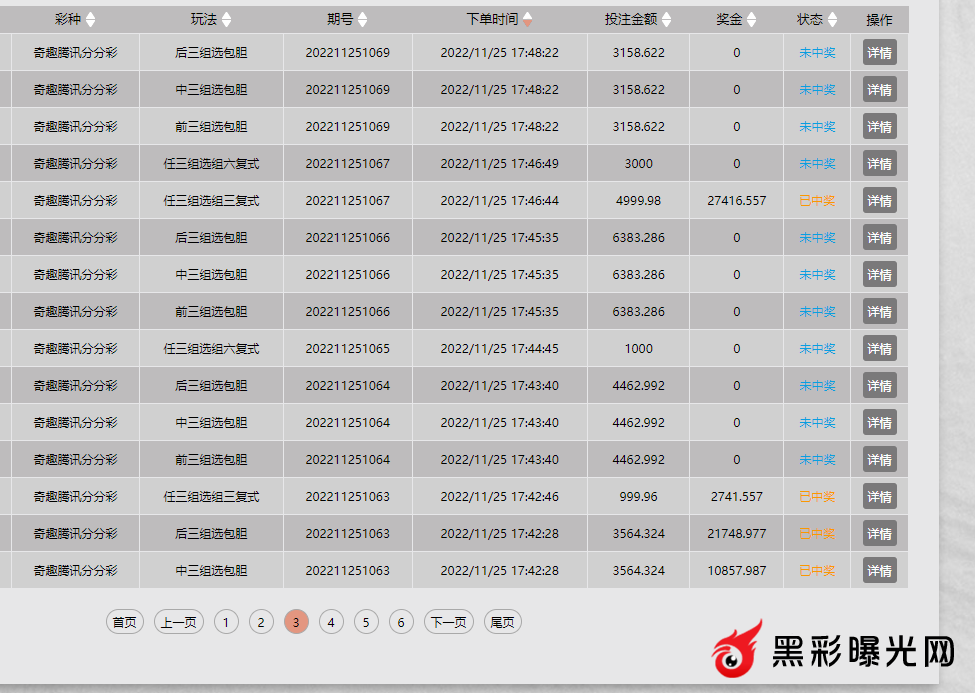This screenshot has width=975, height=693.
Task: Sort table by 彩种 column arrows
Action: tap(91, 19)
